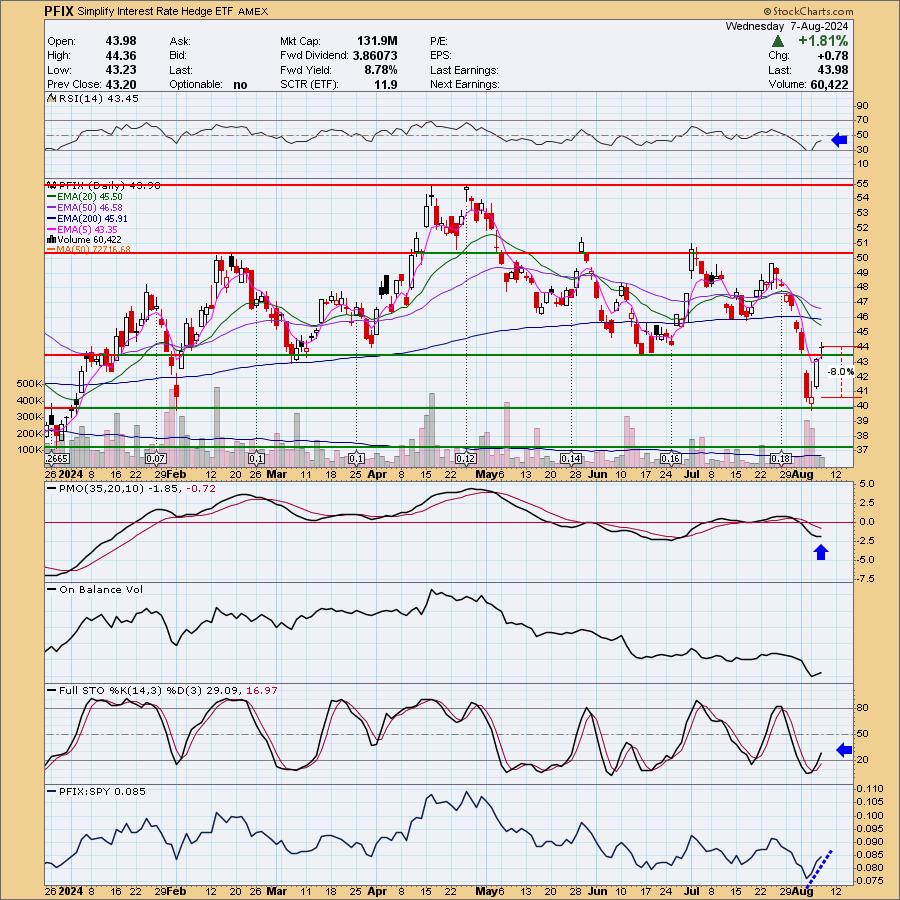Viewport: 900px width, 900px height.
Task: Click the 'P/E:' label
Action: click(x=439, y=41)
